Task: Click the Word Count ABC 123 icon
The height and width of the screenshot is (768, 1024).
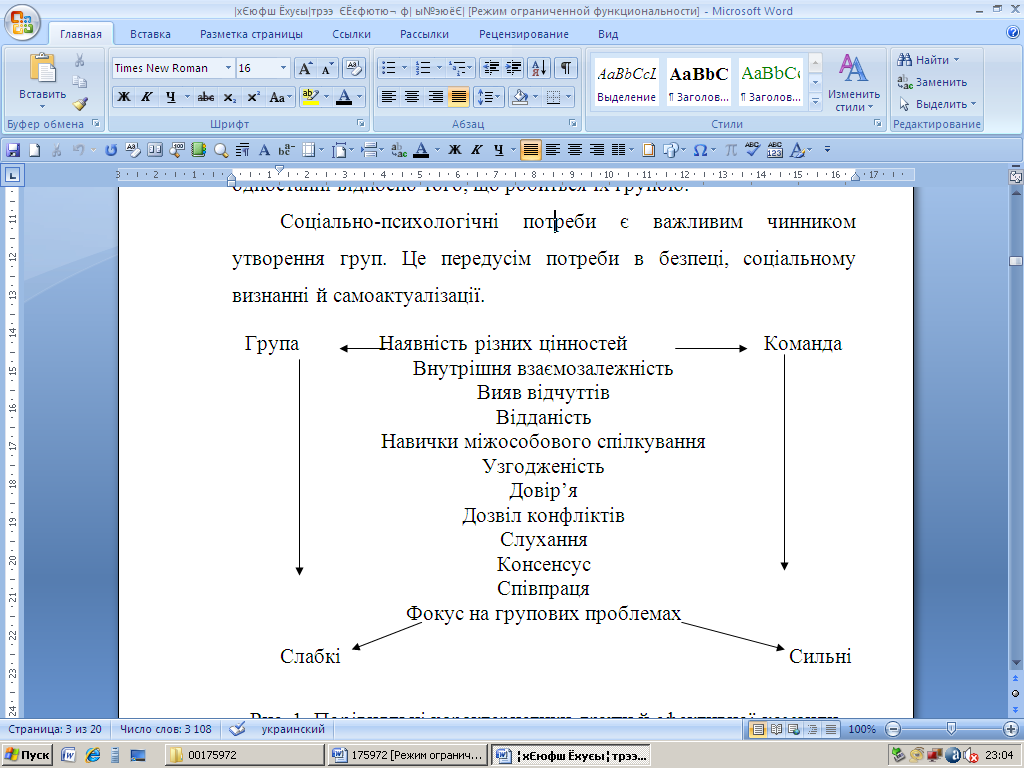Action: (x=775, y=150)
